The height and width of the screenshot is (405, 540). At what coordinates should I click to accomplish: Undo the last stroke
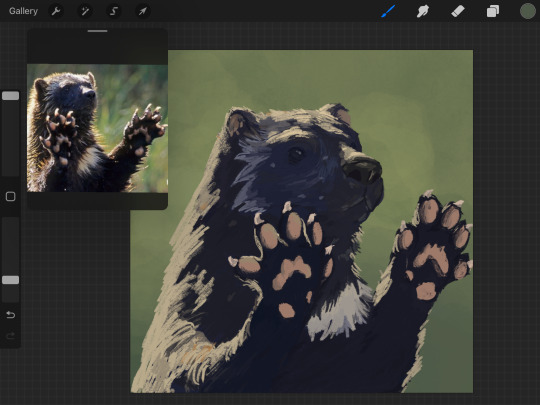pos(11,315)
